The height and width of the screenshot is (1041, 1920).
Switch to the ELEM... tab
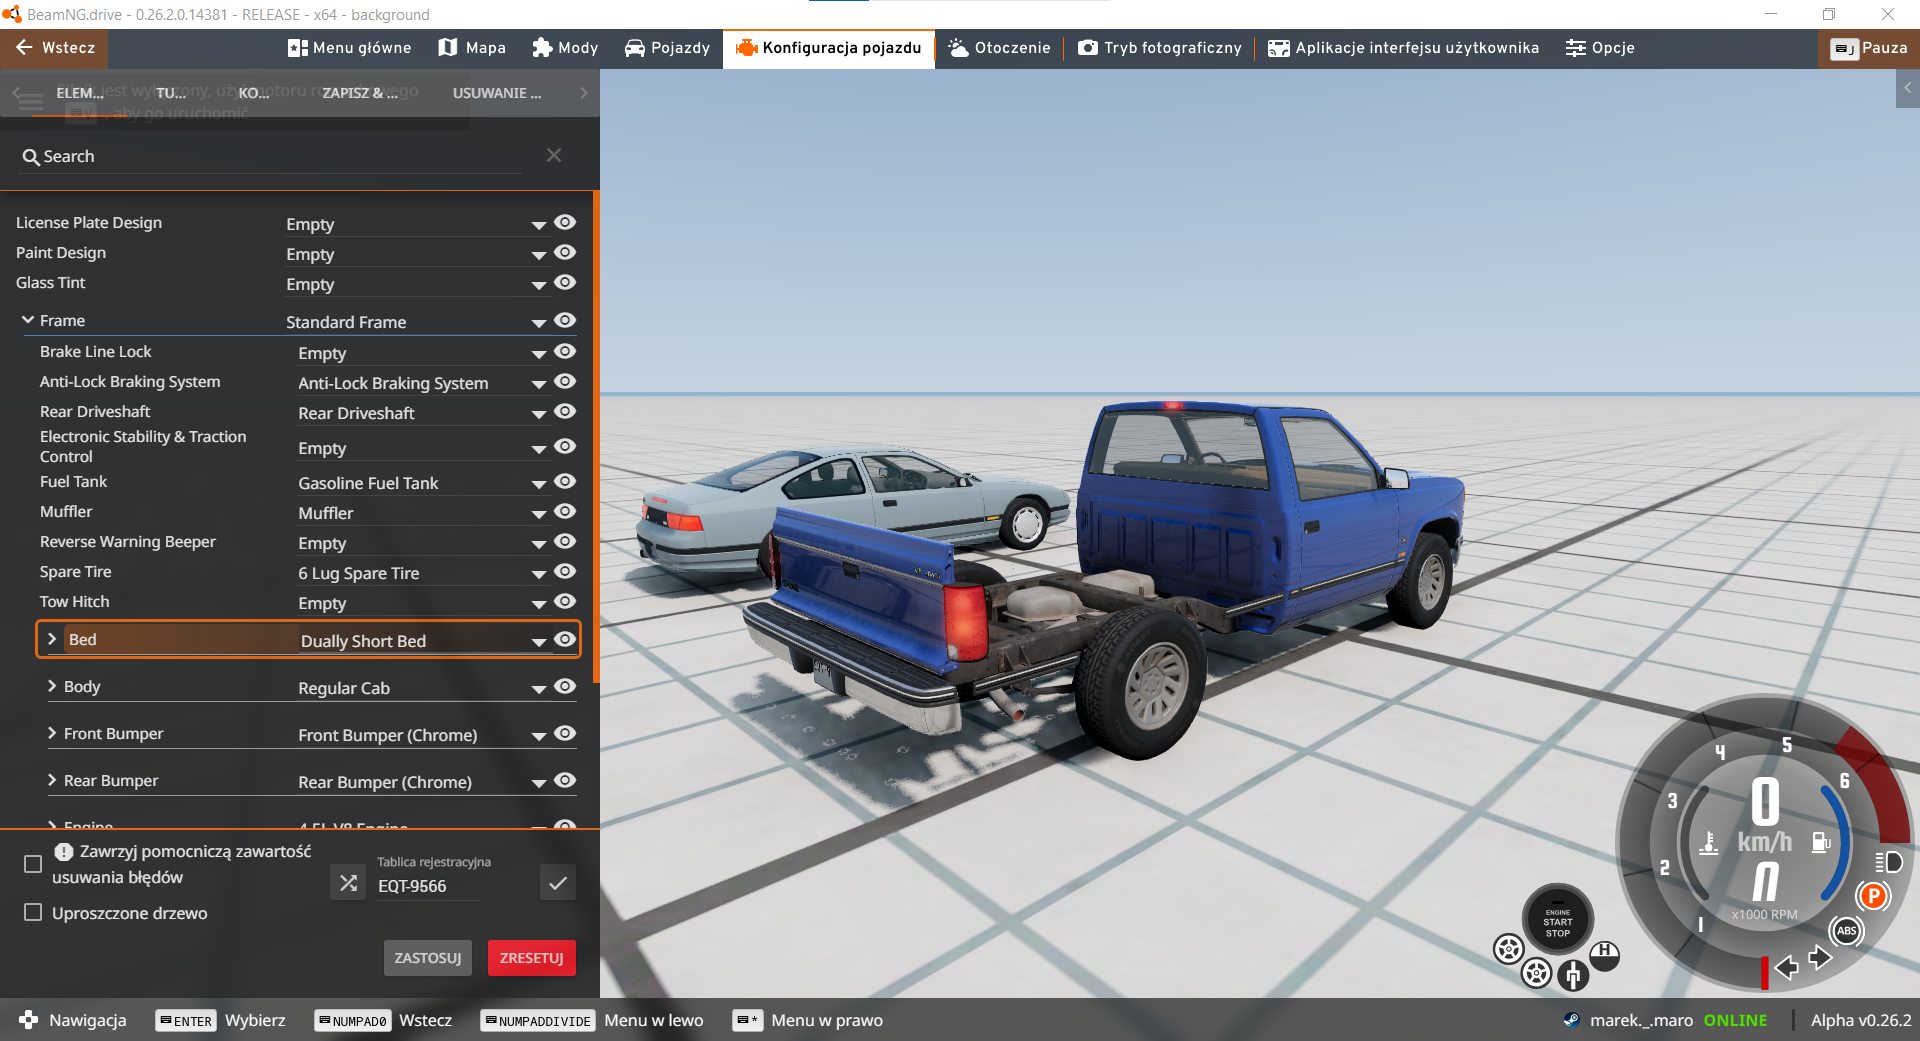tap(80, 93)
